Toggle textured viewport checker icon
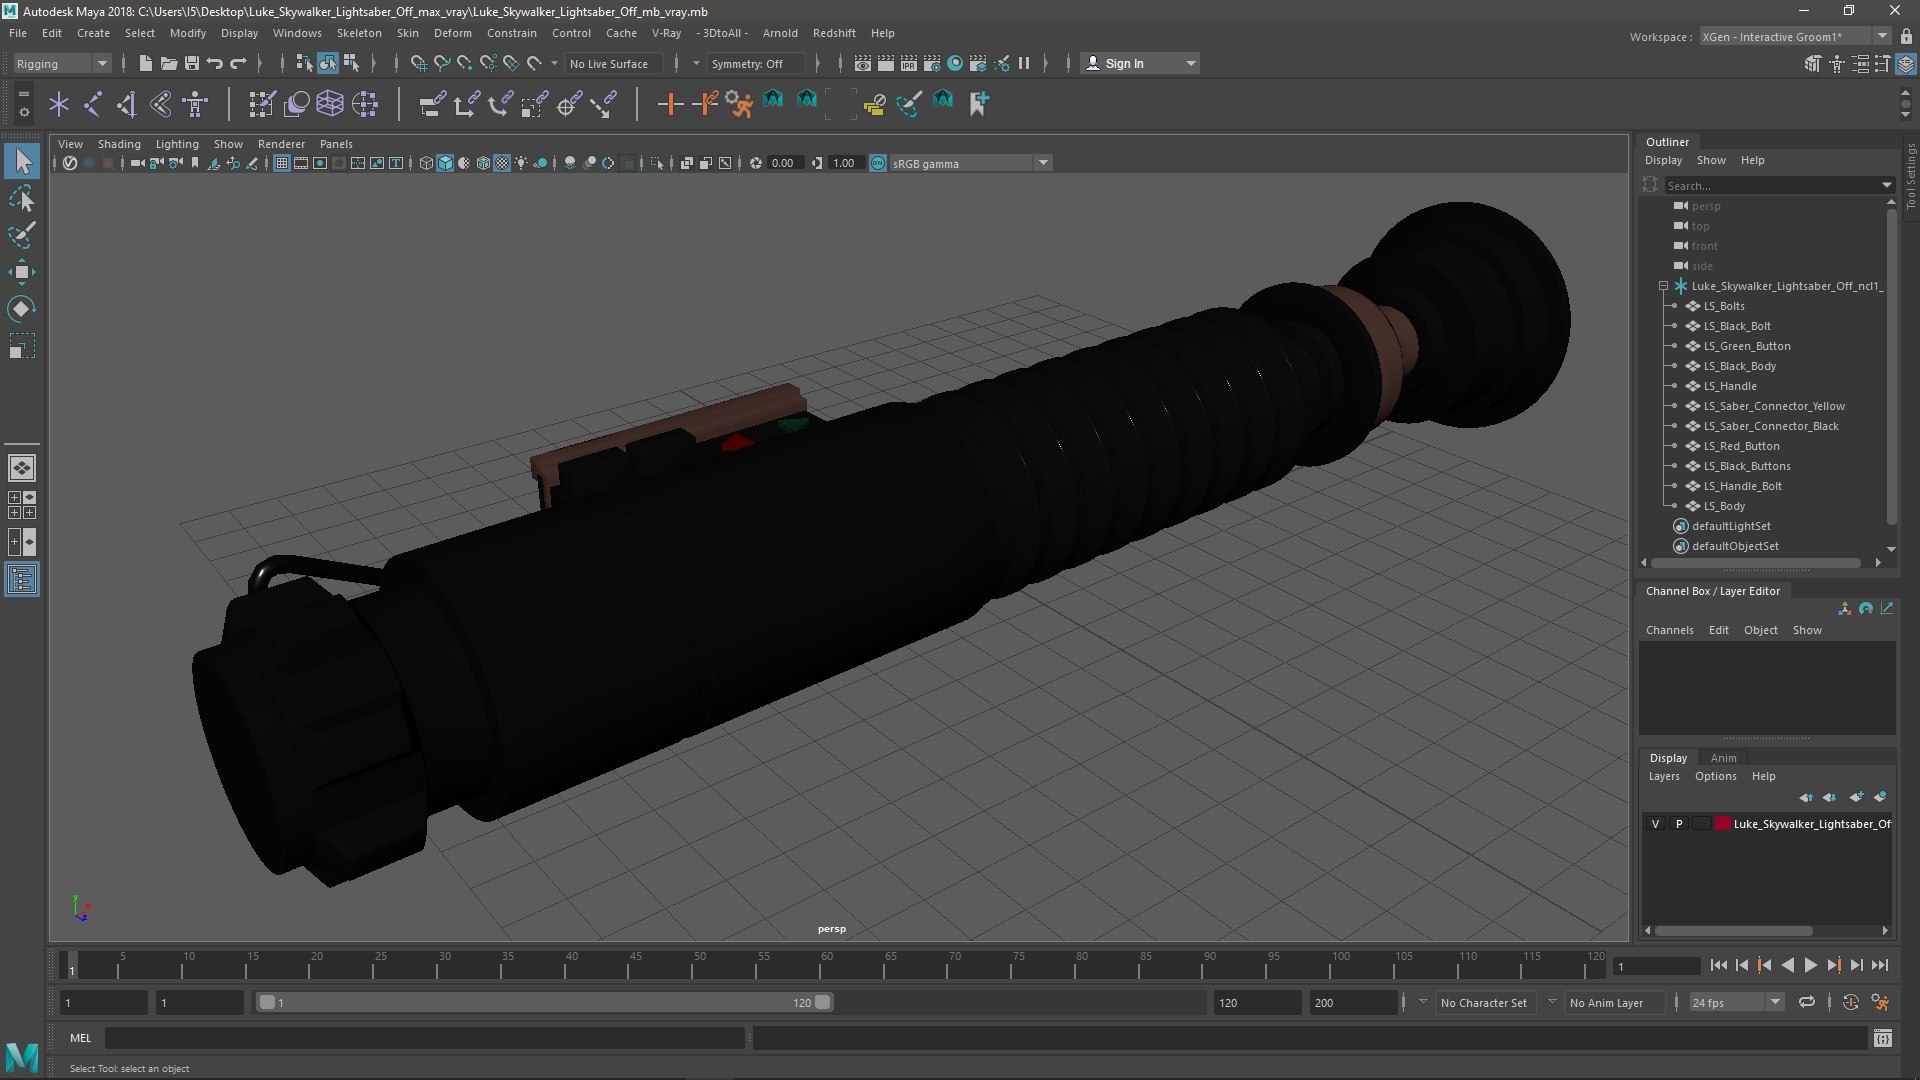This screenshot has height=1080, width=1920. click(502, 163)
